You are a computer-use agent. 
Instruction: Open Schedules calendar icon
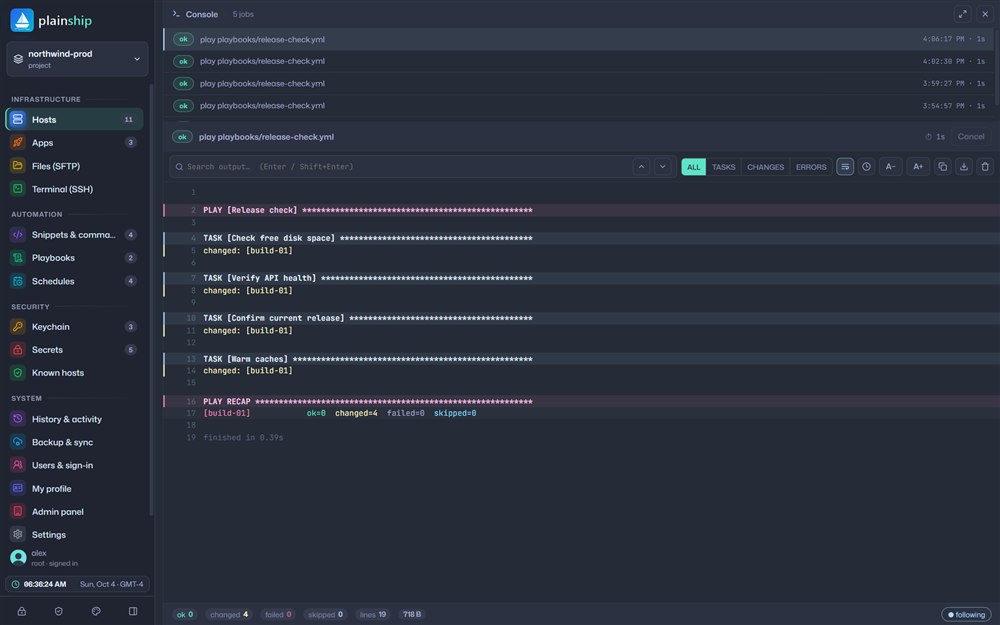18,281
